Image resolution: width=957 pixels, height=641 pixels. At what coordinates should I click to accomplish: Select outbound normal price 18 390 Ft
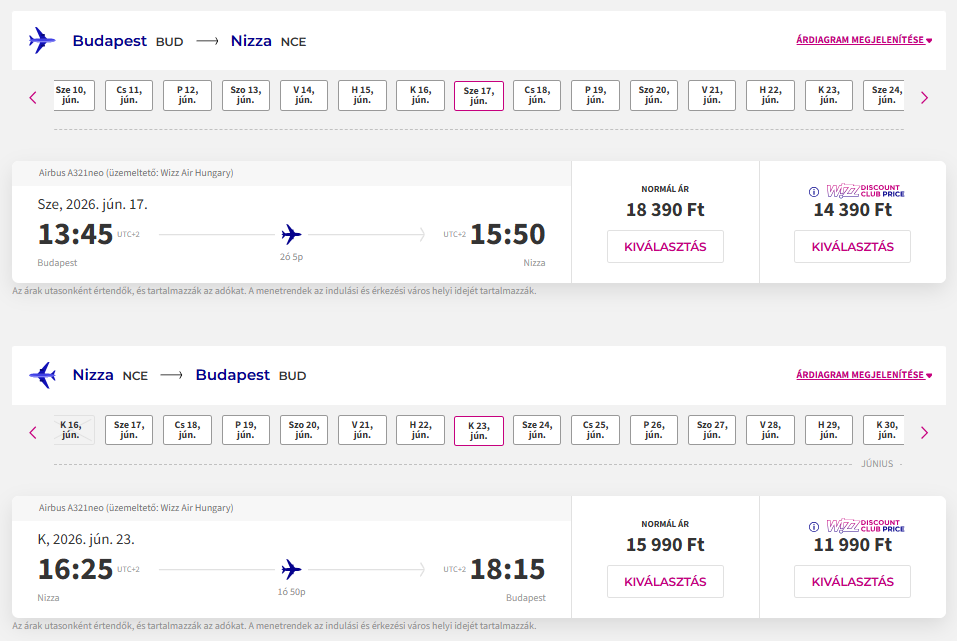[x=665, y=247]
